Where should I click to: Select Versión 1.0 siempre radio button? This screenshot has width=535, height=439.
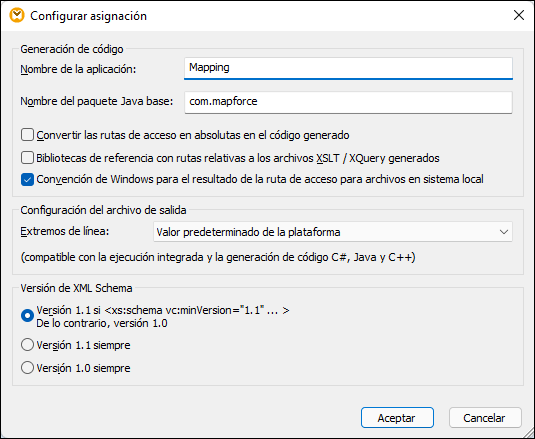tap(27, 368)
